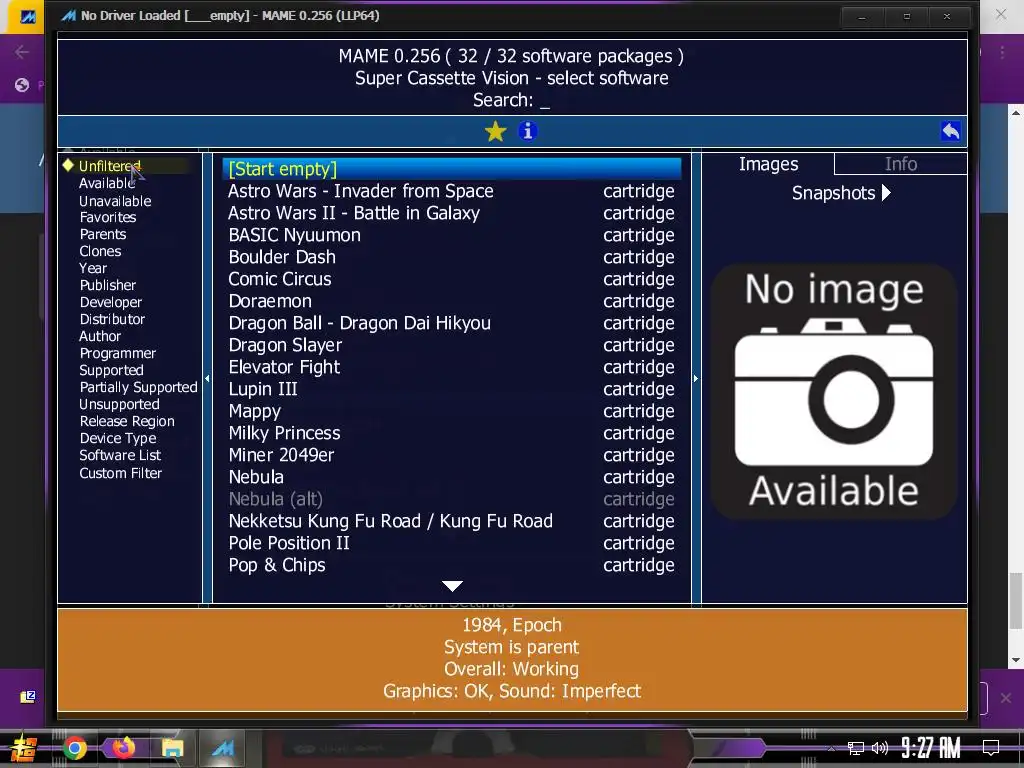Choose the Favorites filter
The image size is (1024, 768).
click(108, 217)
